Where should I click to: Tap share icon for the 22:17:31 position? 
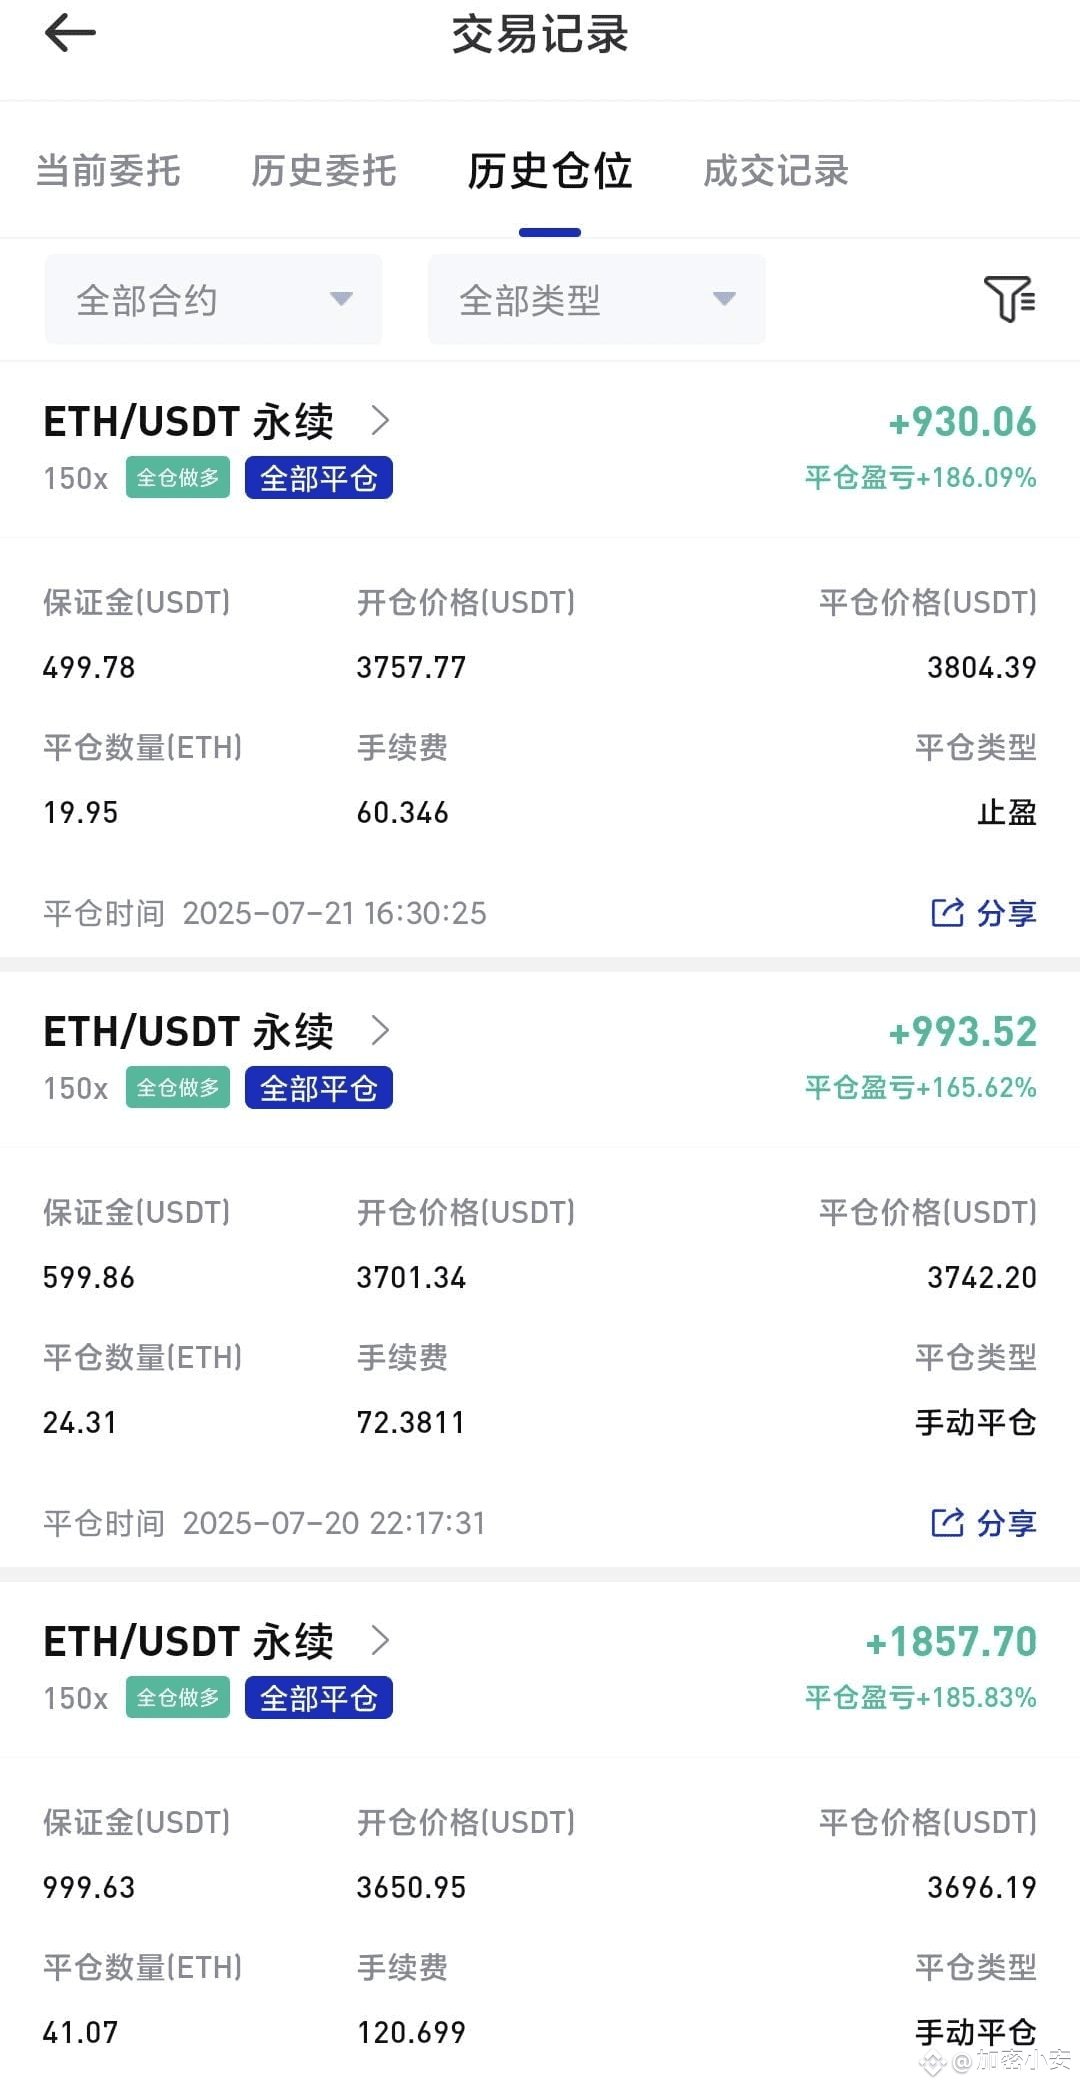pyautogui.click(x=946, y=1522)
